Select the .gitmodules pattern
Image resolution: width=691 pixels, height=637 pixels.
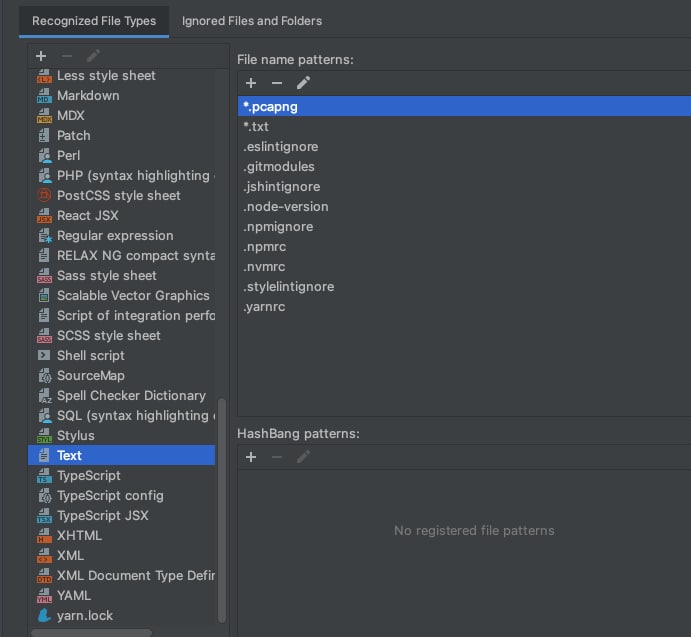(279, 167)
